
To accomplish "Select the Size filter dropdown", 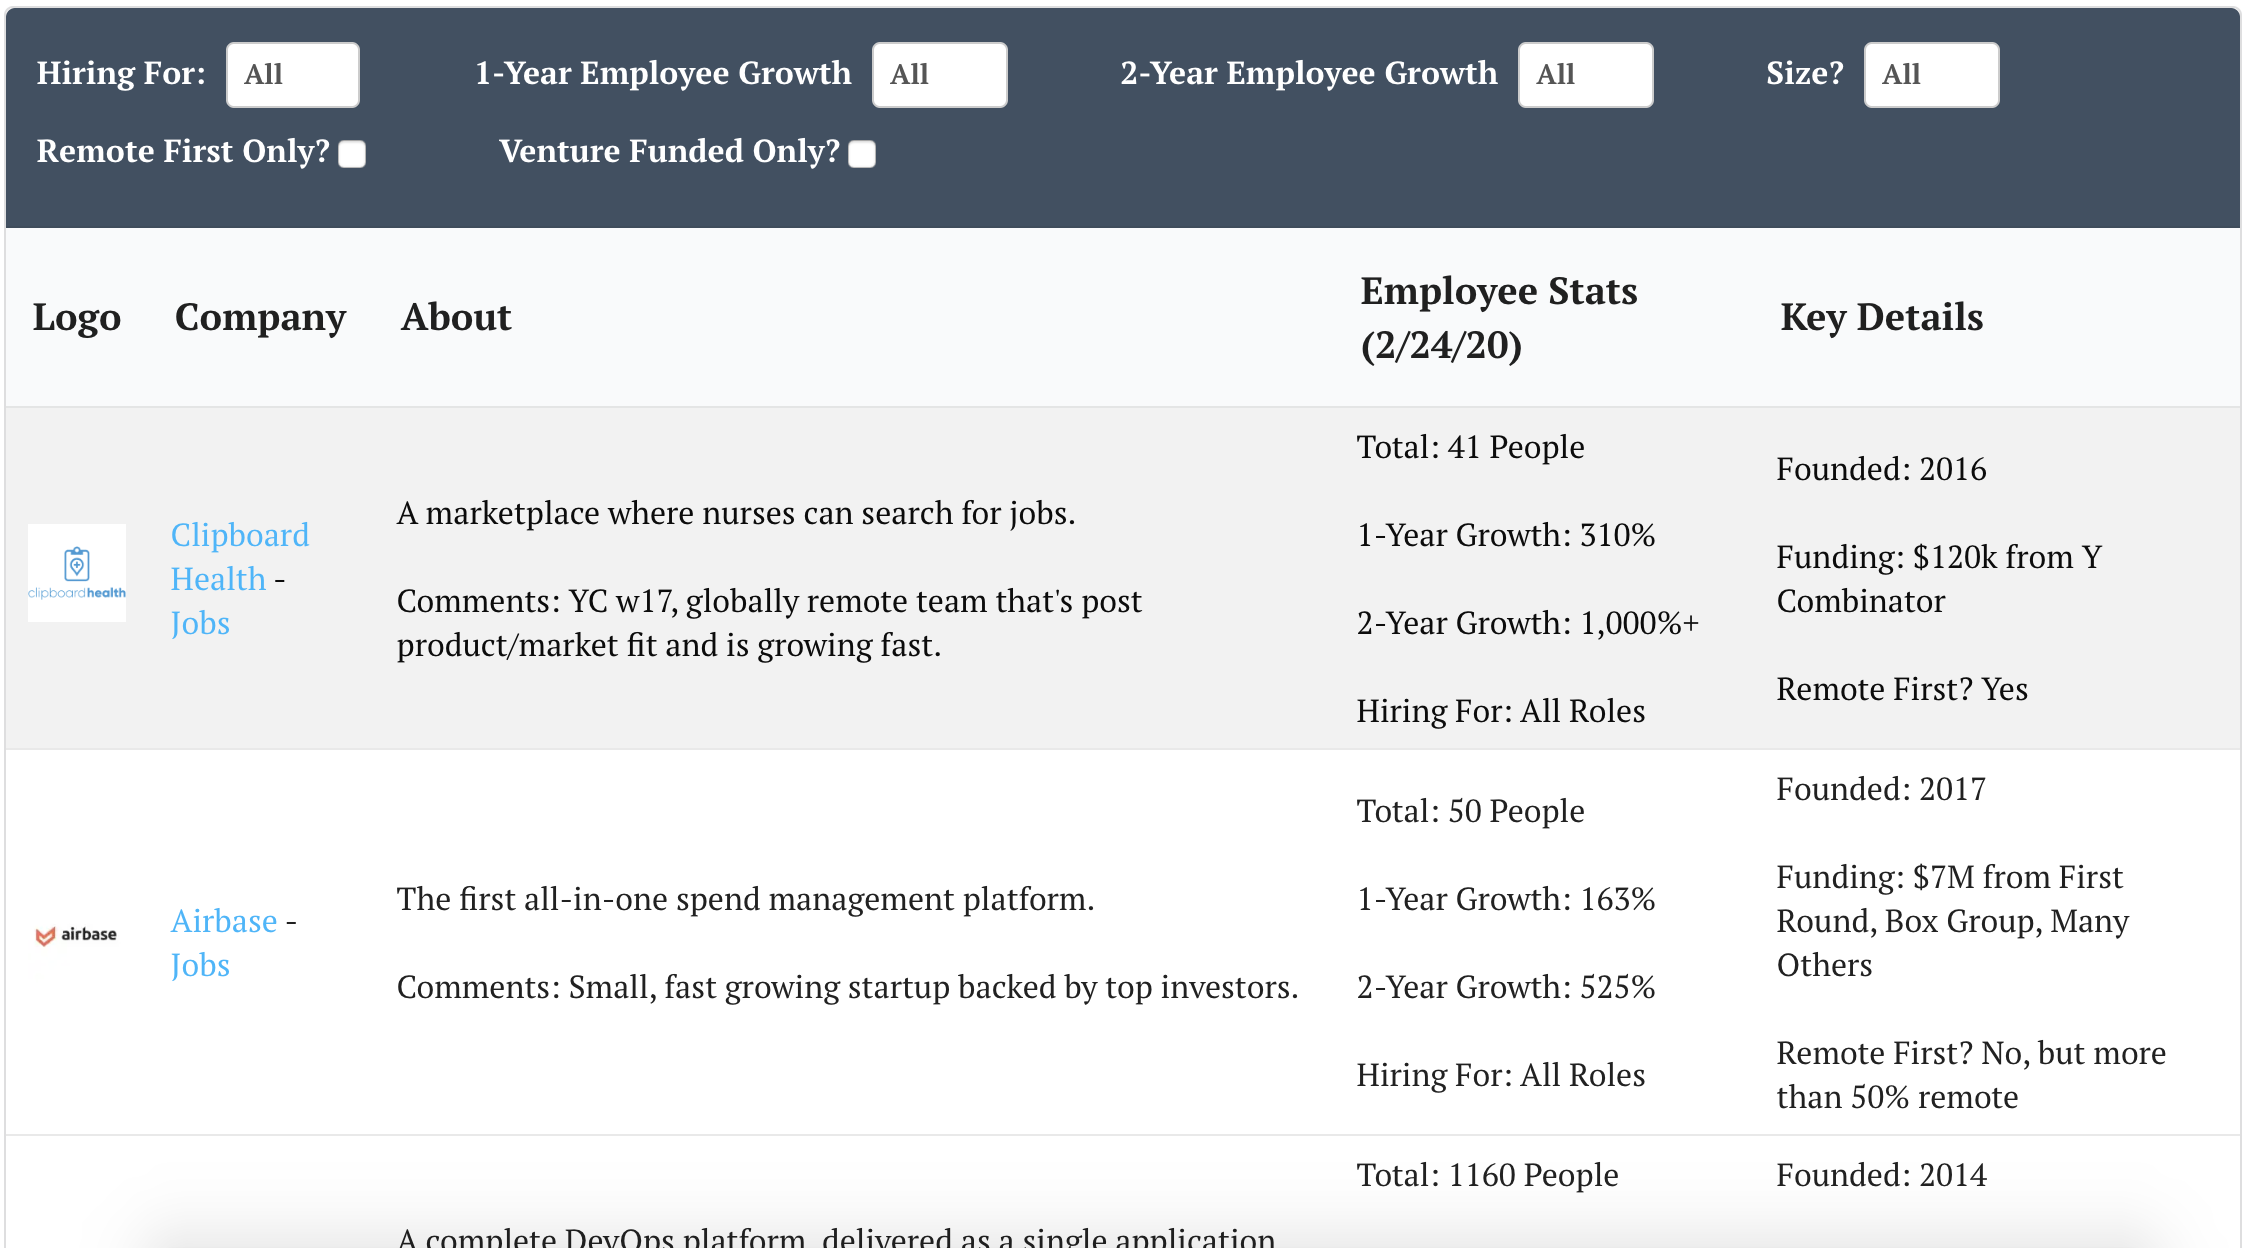I will [1931, 75].
